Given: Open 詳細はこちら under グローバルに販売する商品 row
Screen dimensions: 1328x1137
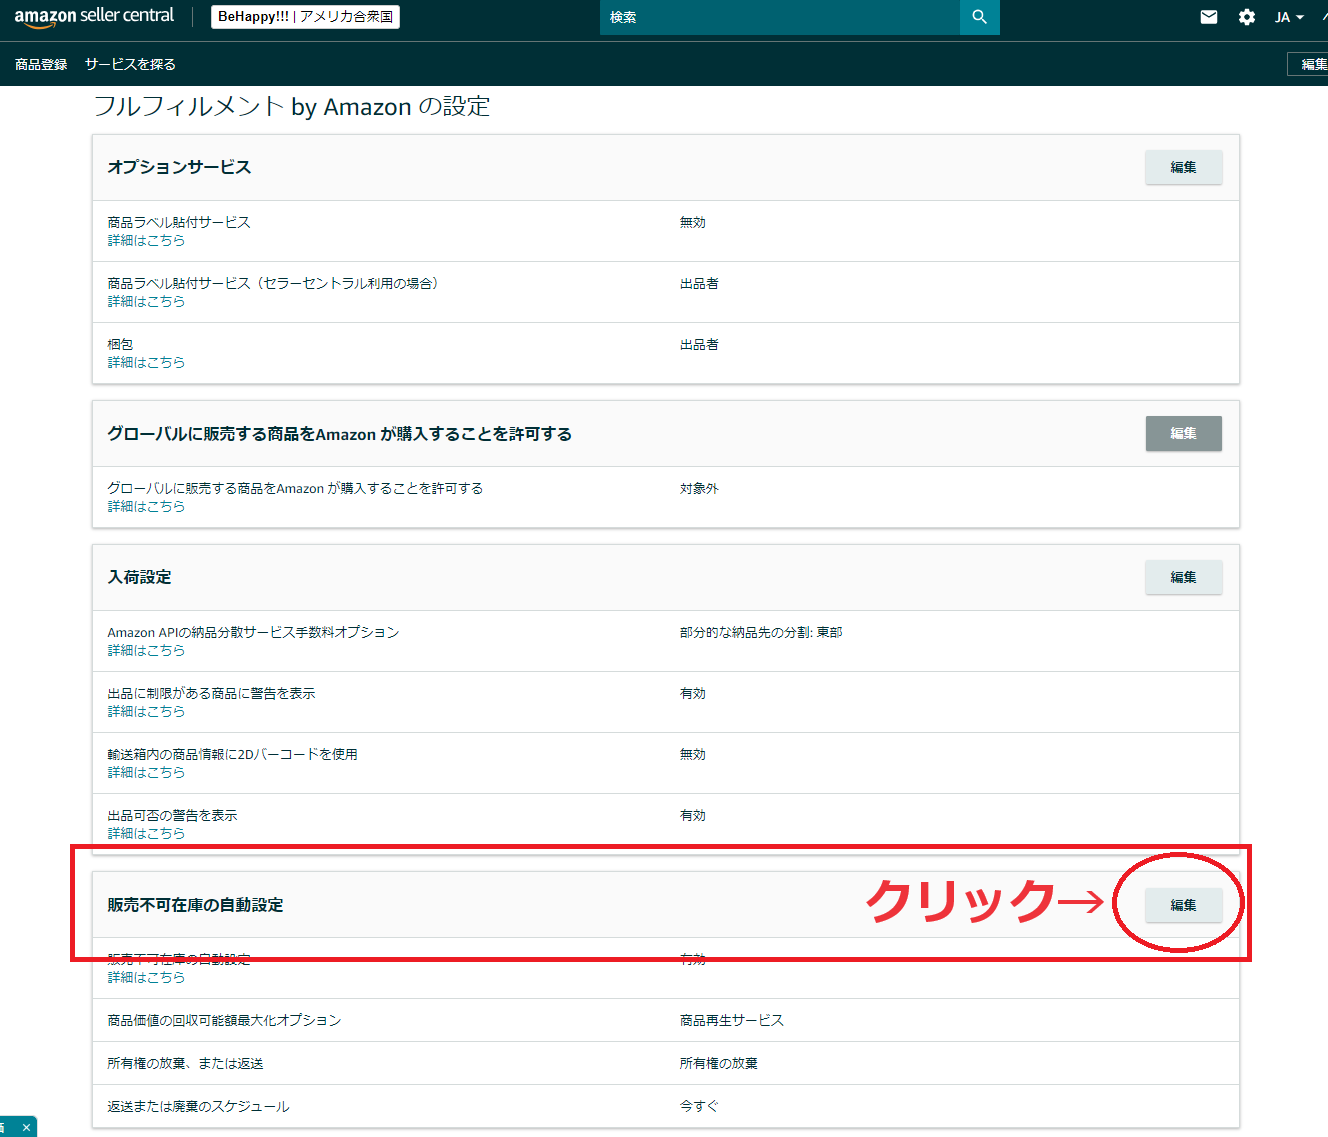Looking at the screenshot, I should coord(146,506).
